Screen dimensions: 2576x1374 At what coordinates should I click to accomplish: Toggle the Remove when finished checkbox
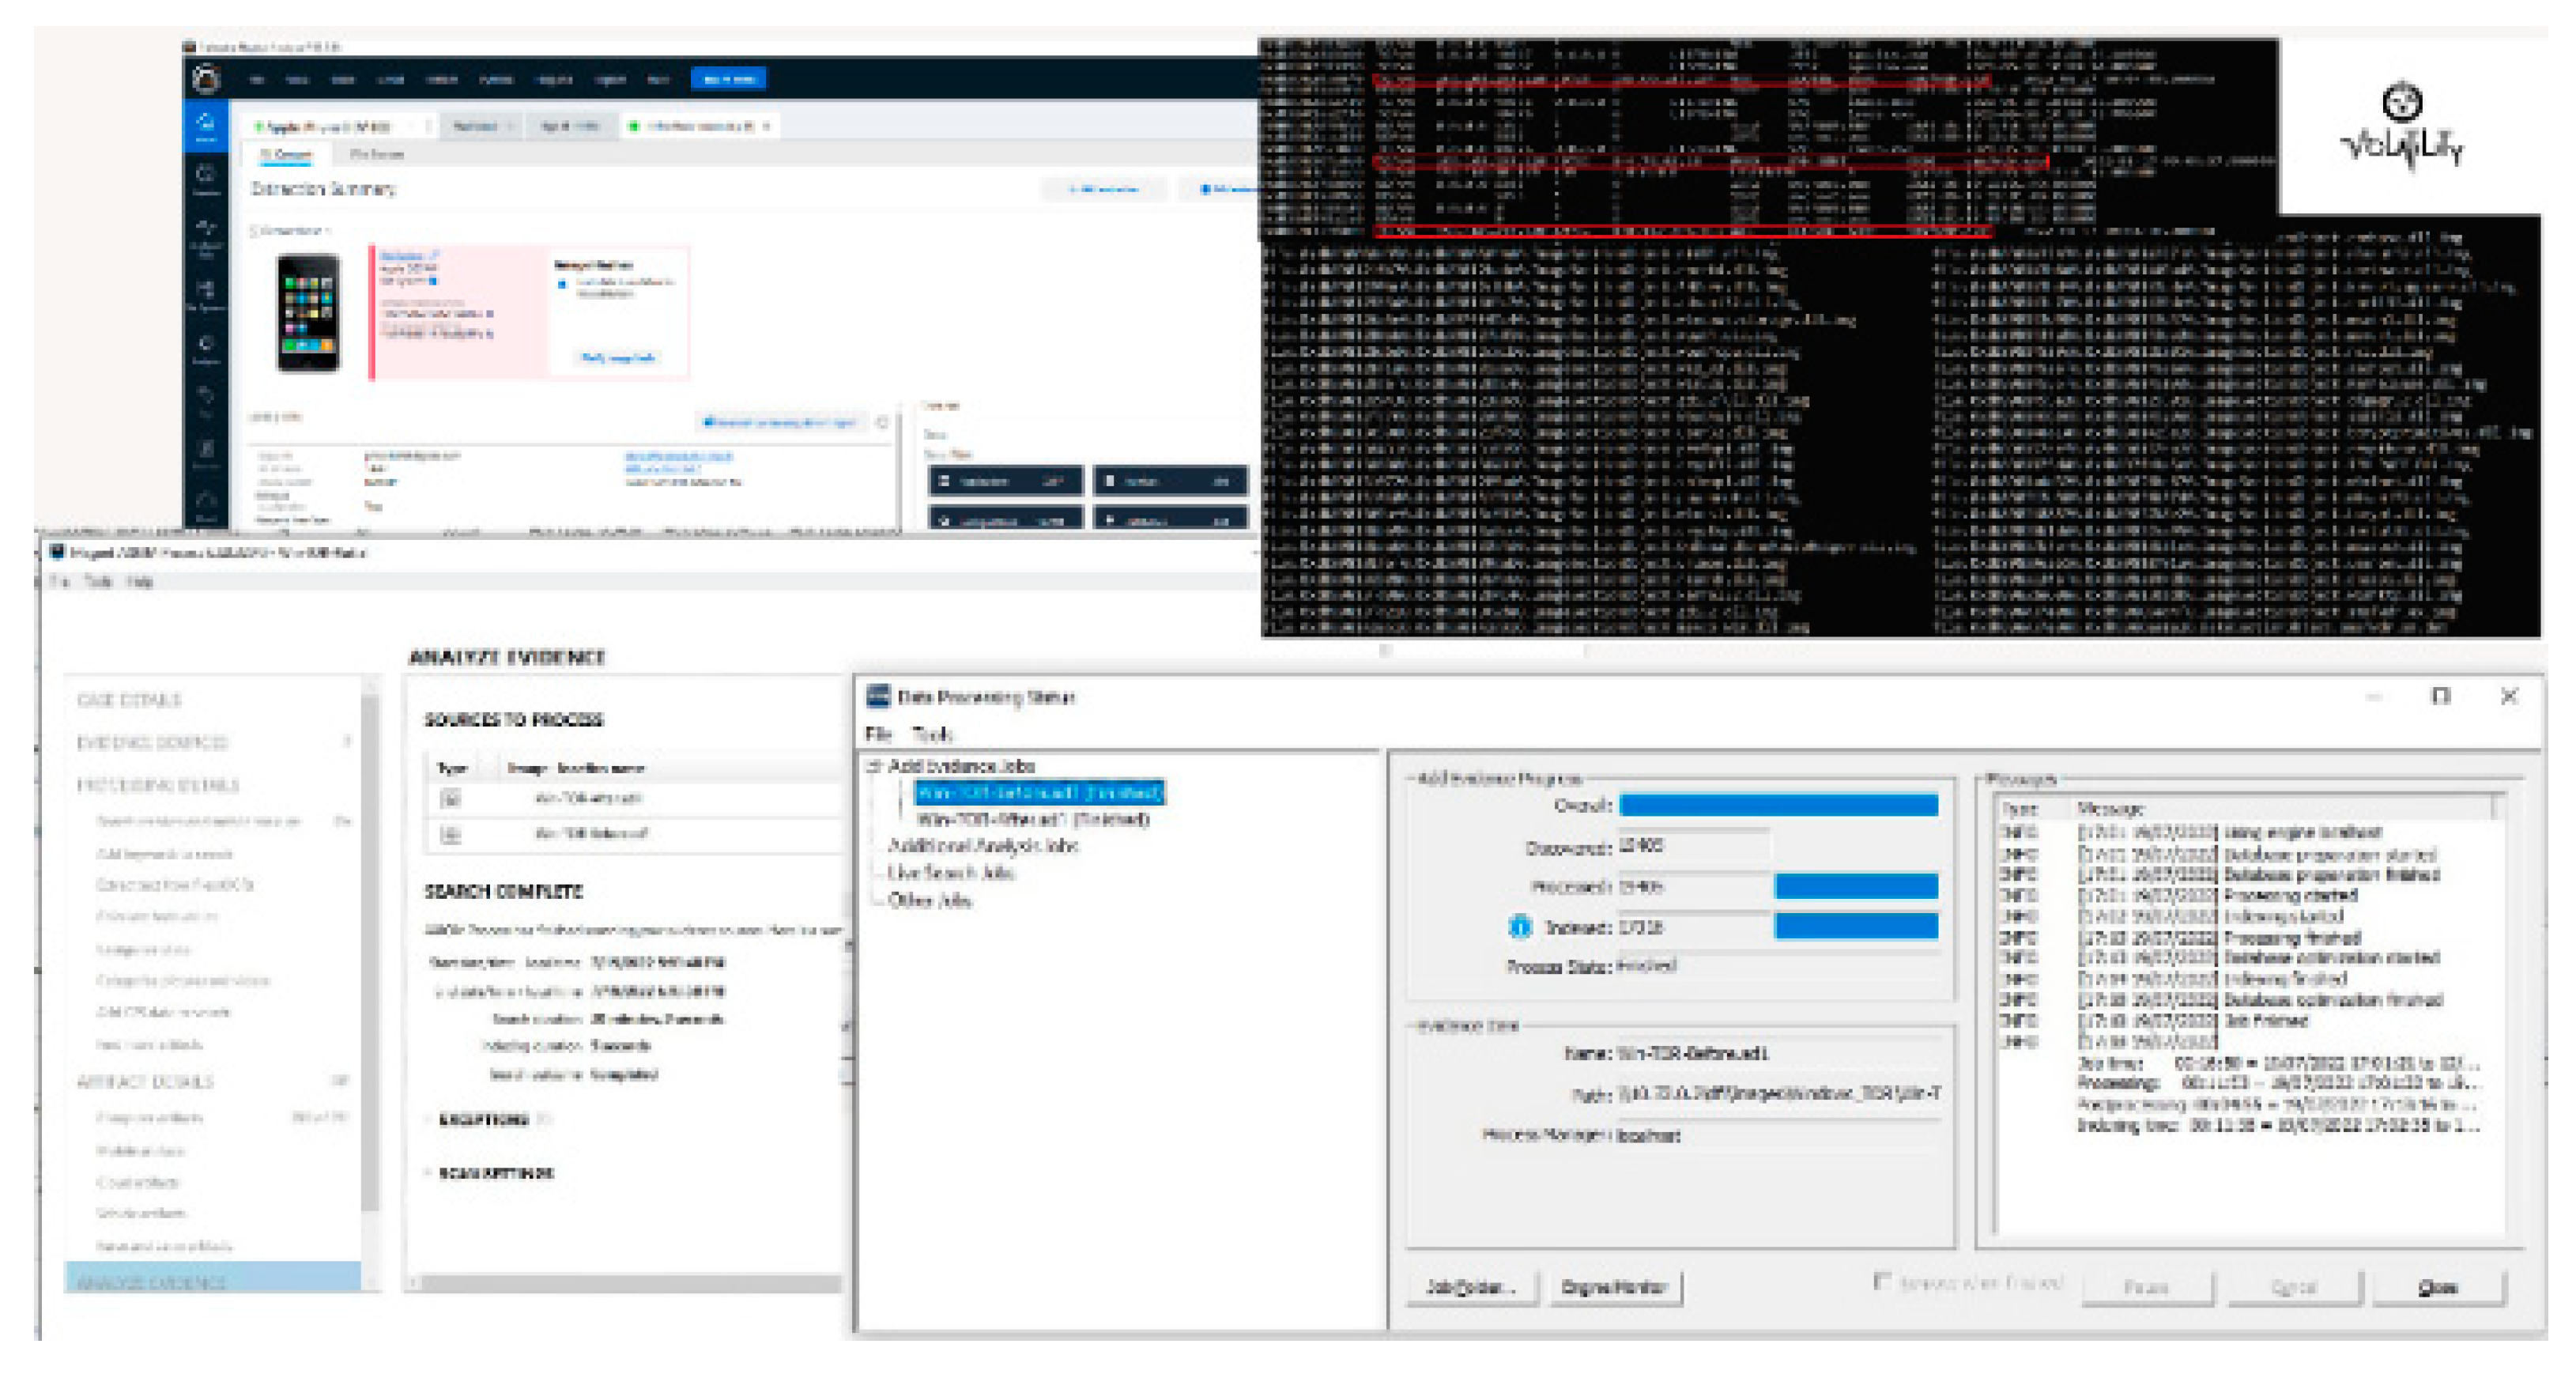pyautogui.click(x=1881, y=1281)
